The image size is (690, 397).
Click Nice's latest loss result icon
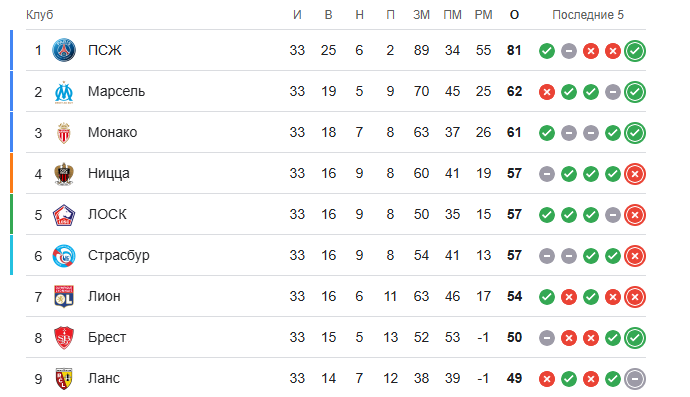[x=635, y=174]
